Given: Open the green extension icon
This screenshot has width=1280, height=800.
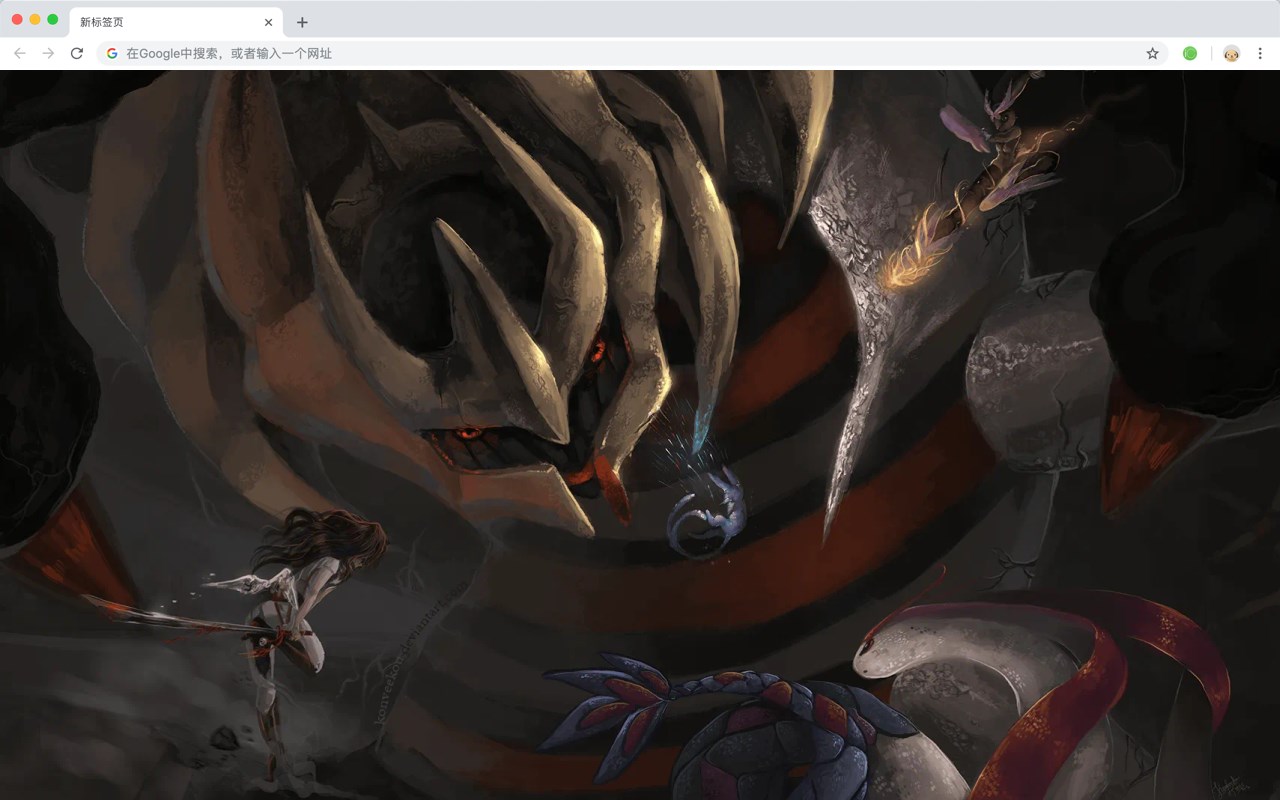Looking at the screenshot, I should pyautogui.click(x=1190, y=53).
